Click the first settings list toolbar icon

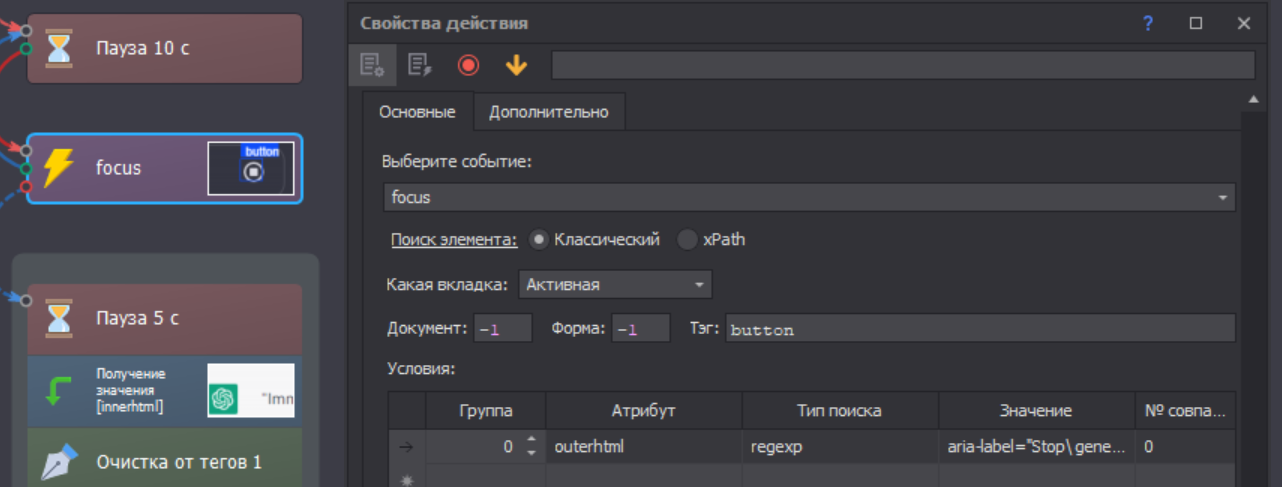tap(372, 66)
